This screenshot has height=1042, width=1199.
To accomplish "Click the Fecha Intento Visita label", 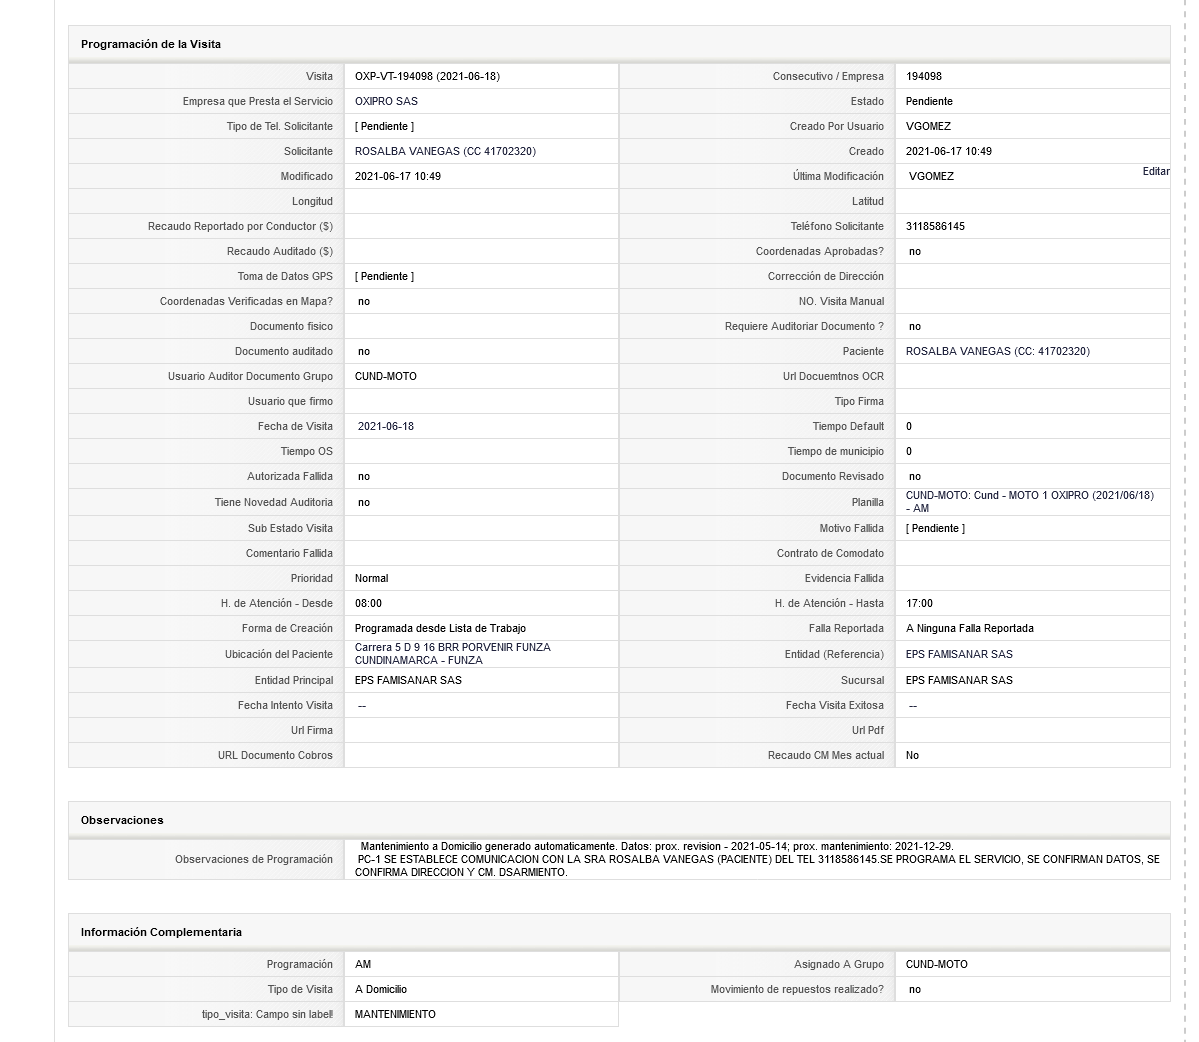I will 285,706.
